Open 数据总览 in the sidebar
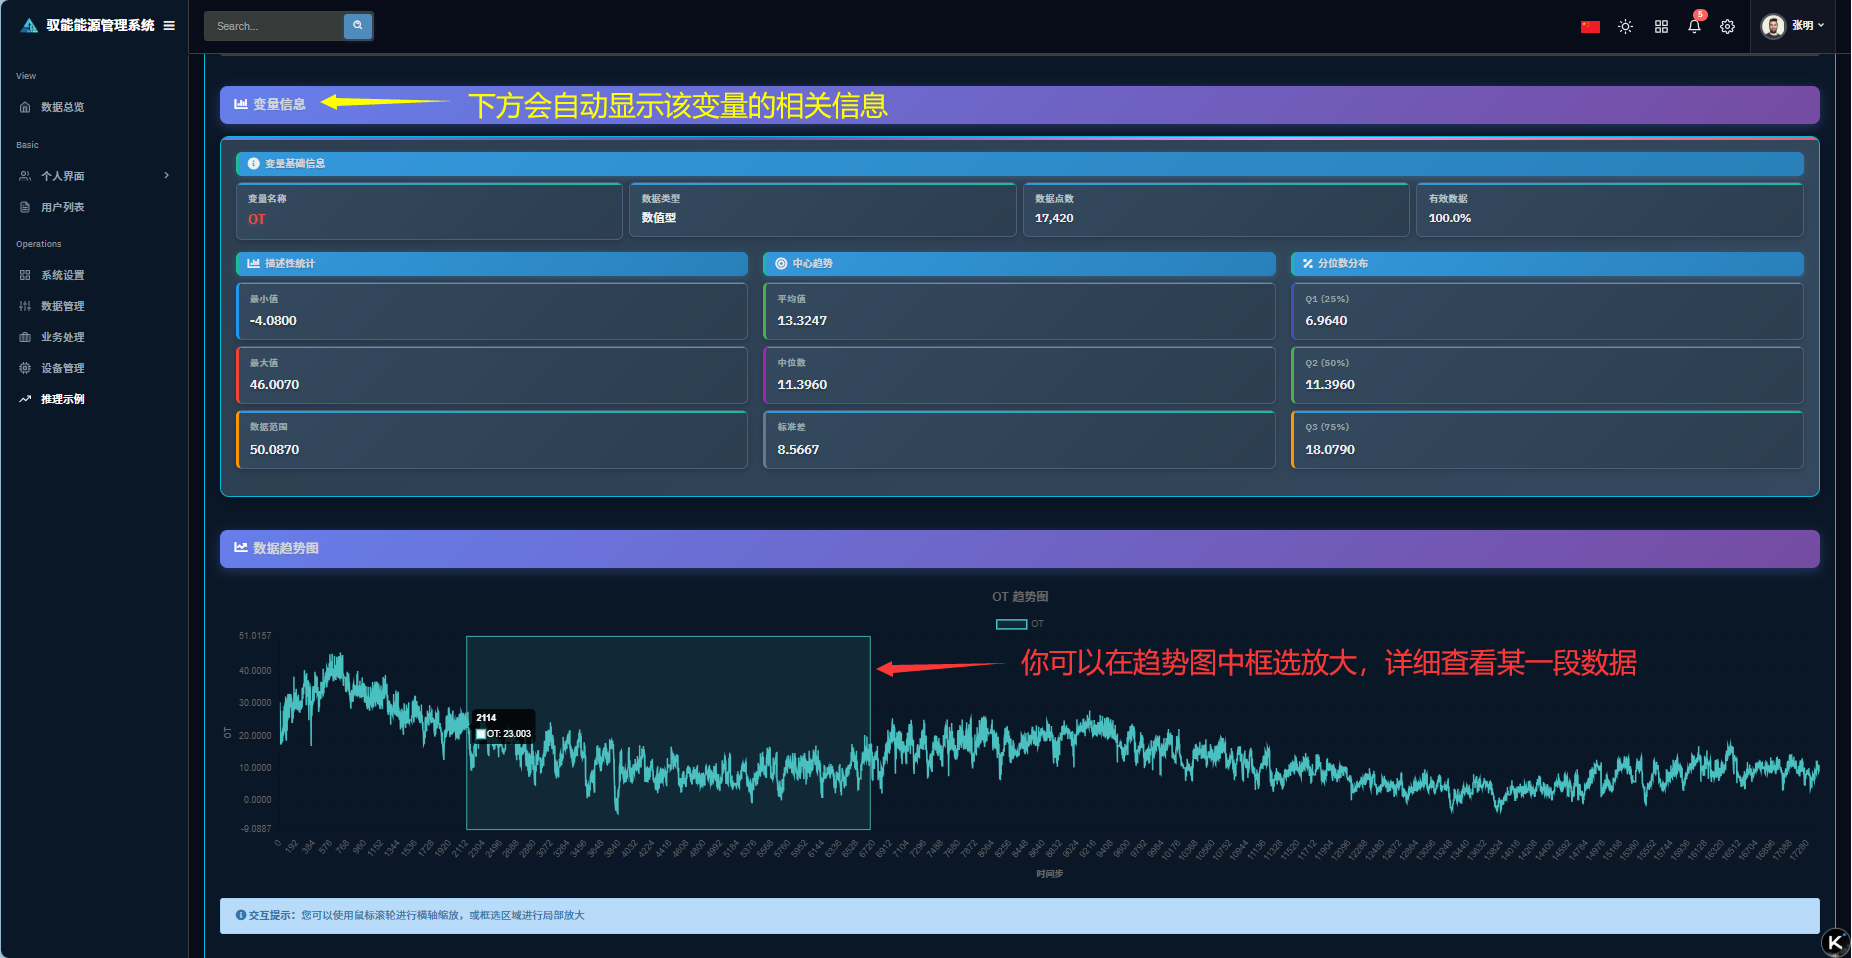Screen dimensions: 1852x958 [x=62, y=107]
